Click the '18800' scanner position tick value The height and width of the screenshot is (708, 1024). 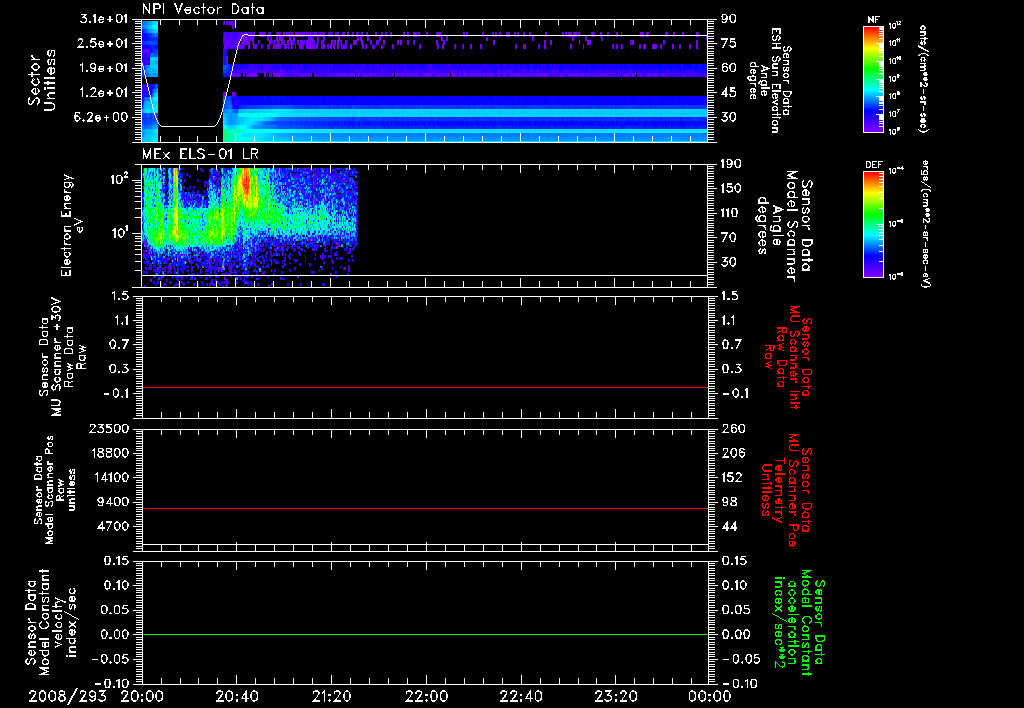(109, 453)
